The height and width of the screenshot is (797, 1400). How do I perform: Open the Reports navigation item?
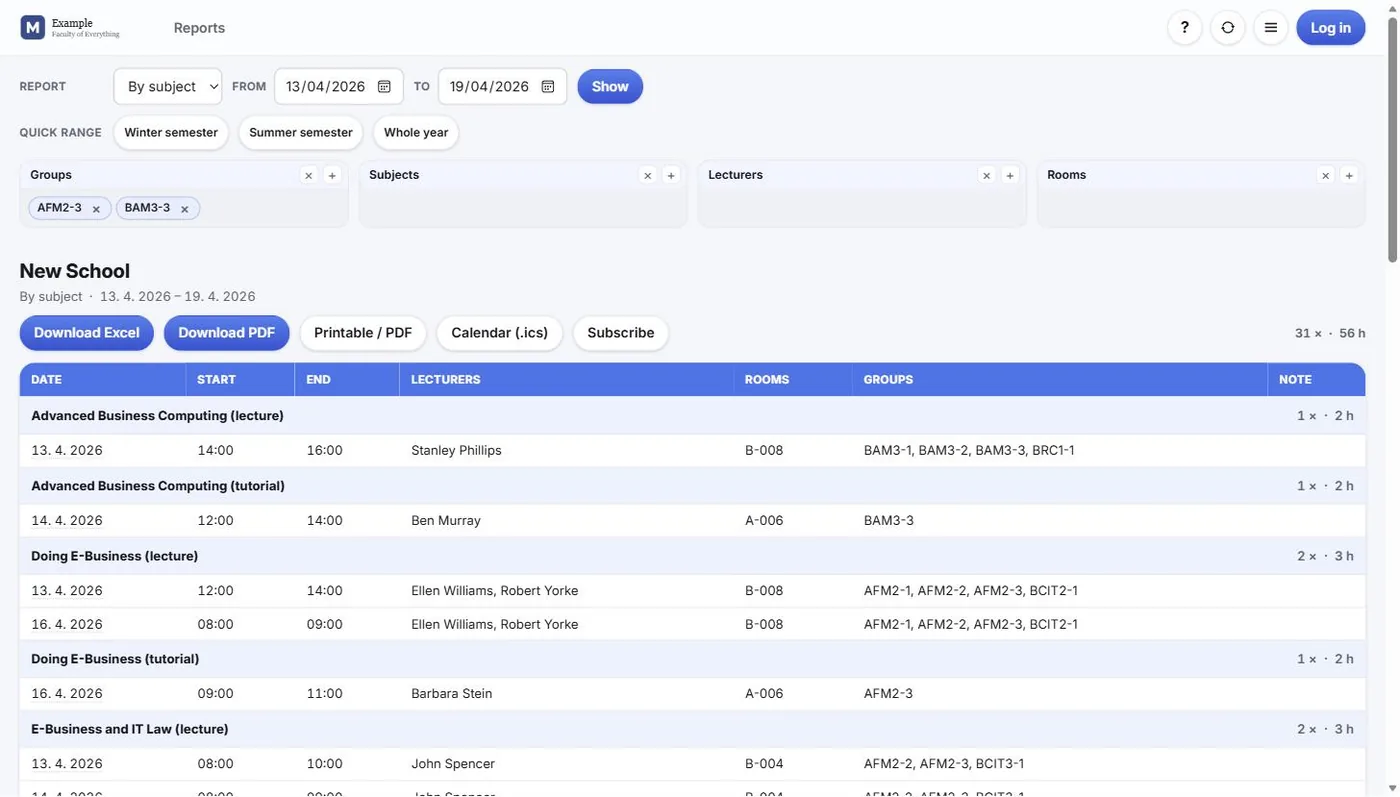click(199, 28)
